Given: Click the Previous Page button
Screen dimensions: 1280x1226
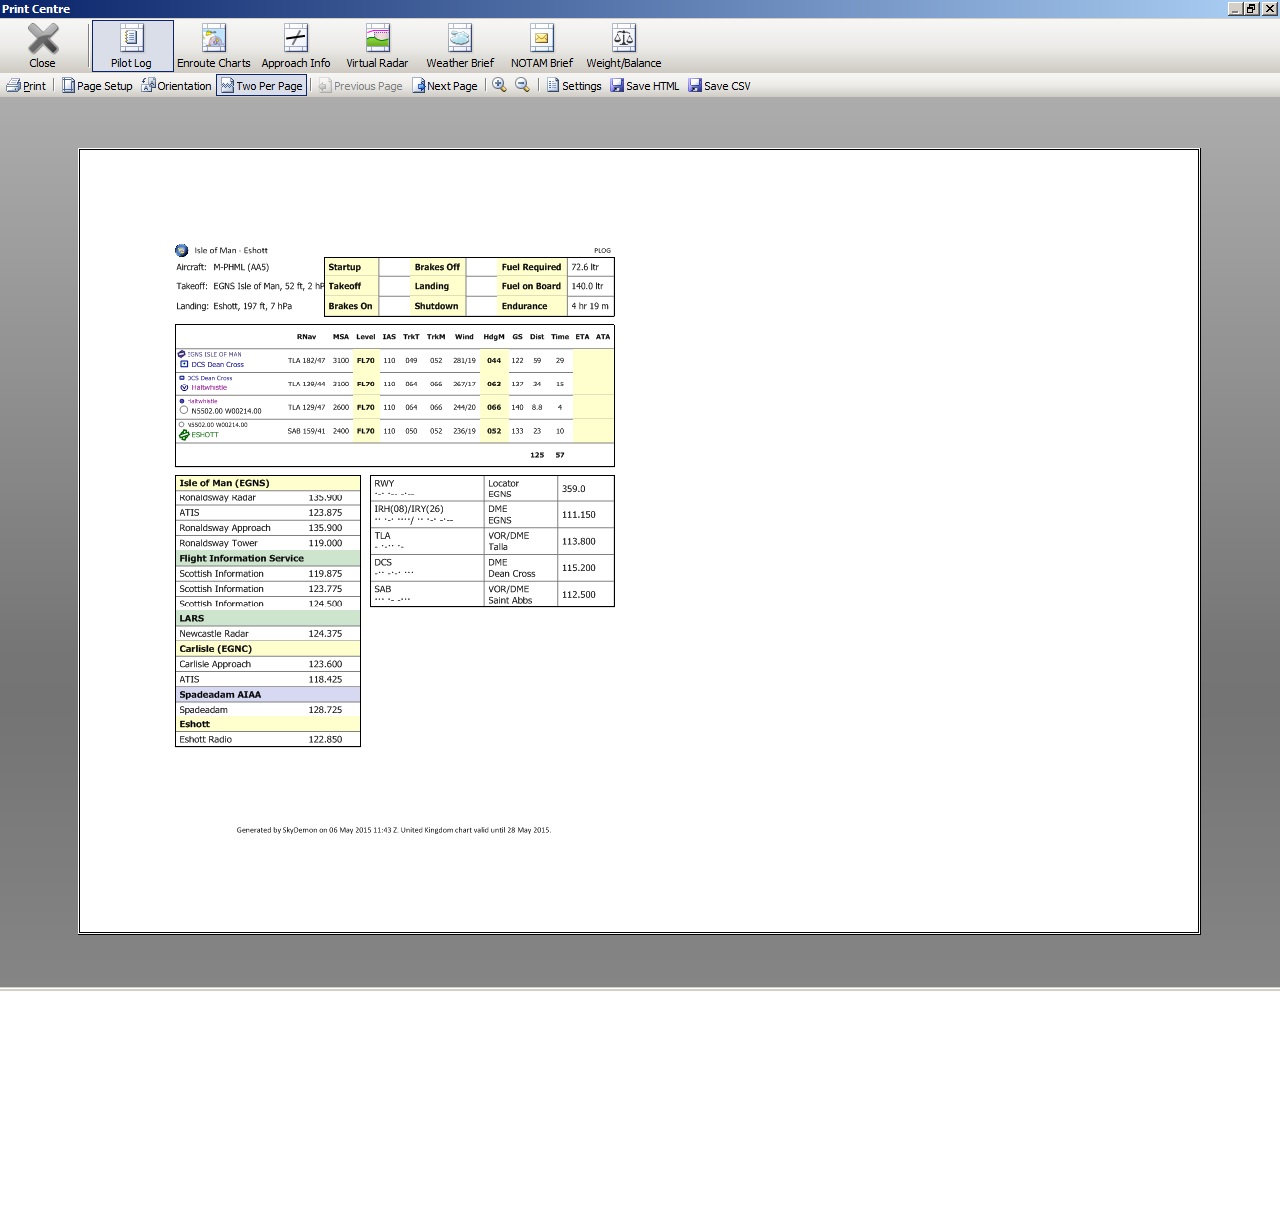Looking at the screenshot, I should tap(360, 86).
